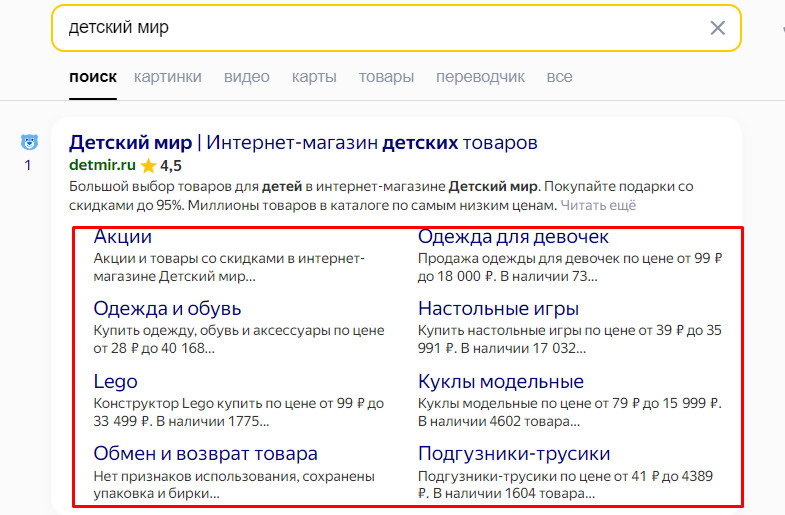Open the "карты" tab
This screenshot has width=785, height=515.
pos(314,77)
